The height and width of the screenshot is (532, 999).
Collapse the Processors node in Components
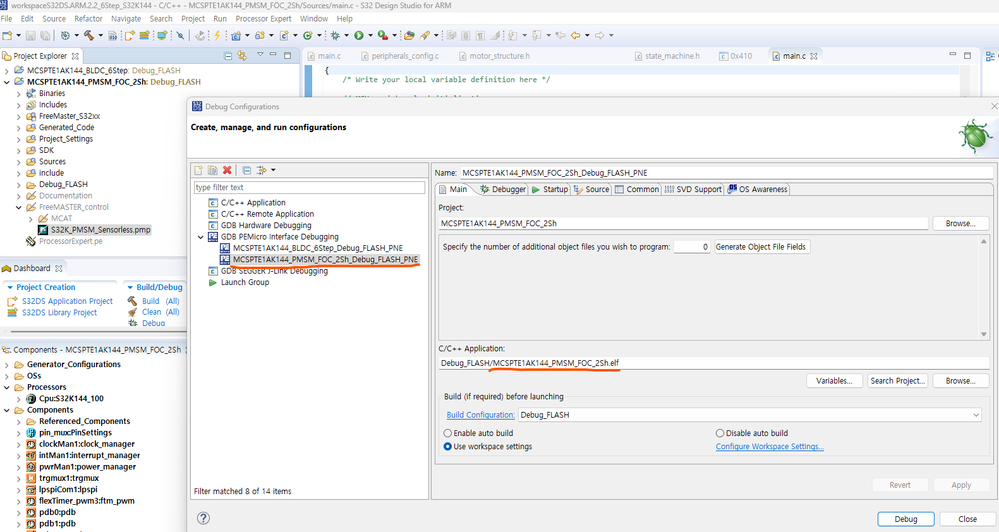click(x=7, y=387)
